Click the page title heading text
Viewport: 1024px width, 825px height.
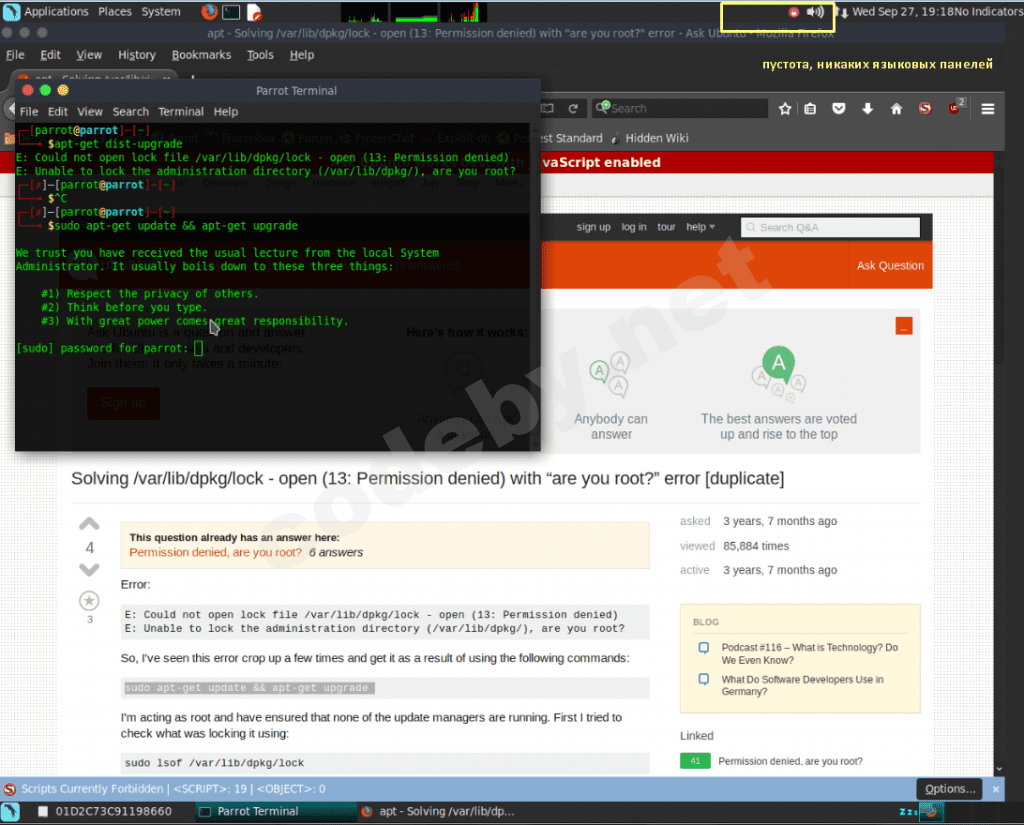point(427,478)
